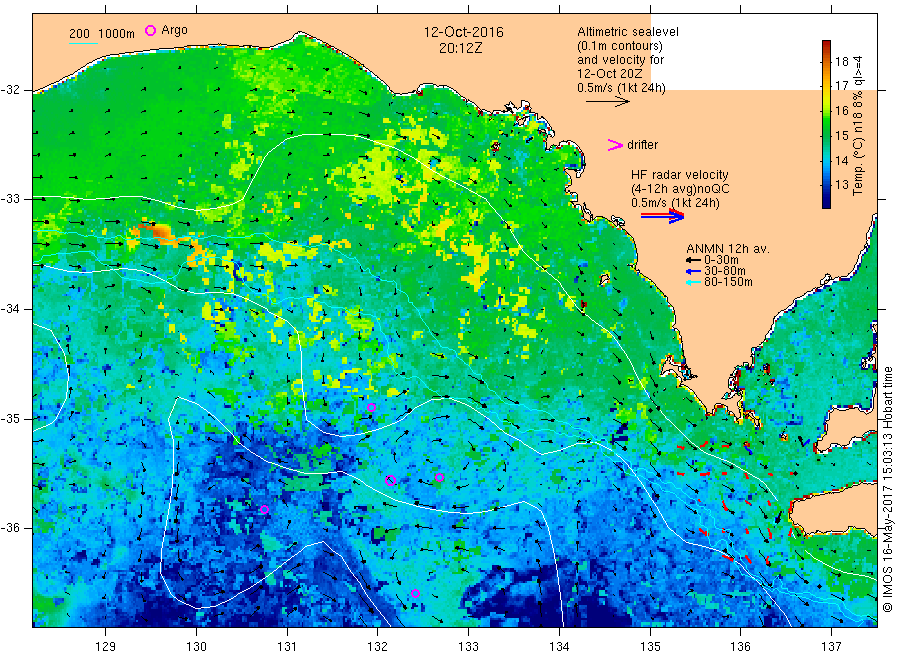The height and width of the screenshot is (660, 900).
Task: Click the '133' longitude axis label
Action: (x=468, y=646)
